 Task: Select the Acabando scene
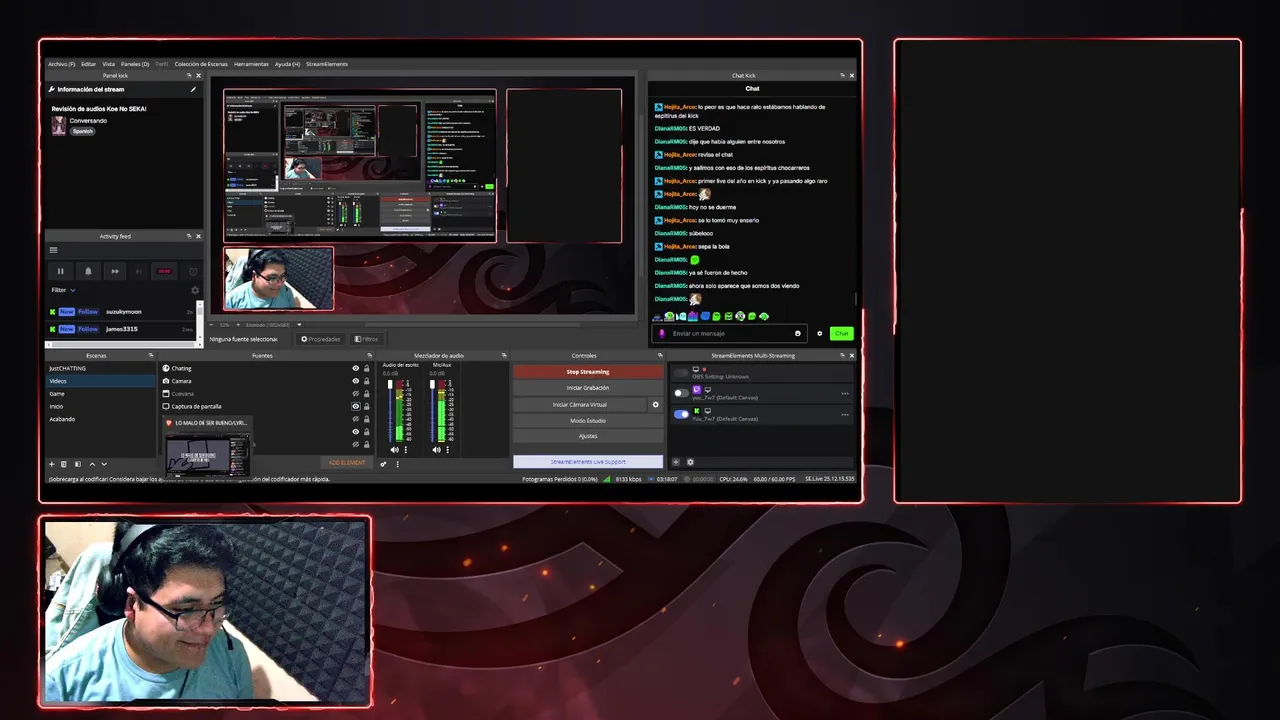point(100,419)
